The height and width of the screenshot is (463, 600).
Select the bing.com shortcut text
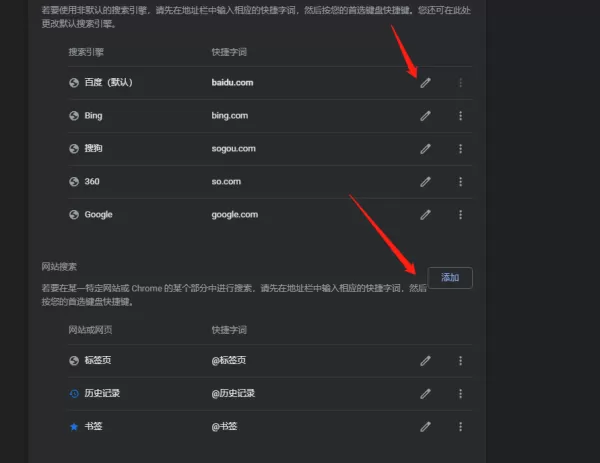click(x=230, y=116)
